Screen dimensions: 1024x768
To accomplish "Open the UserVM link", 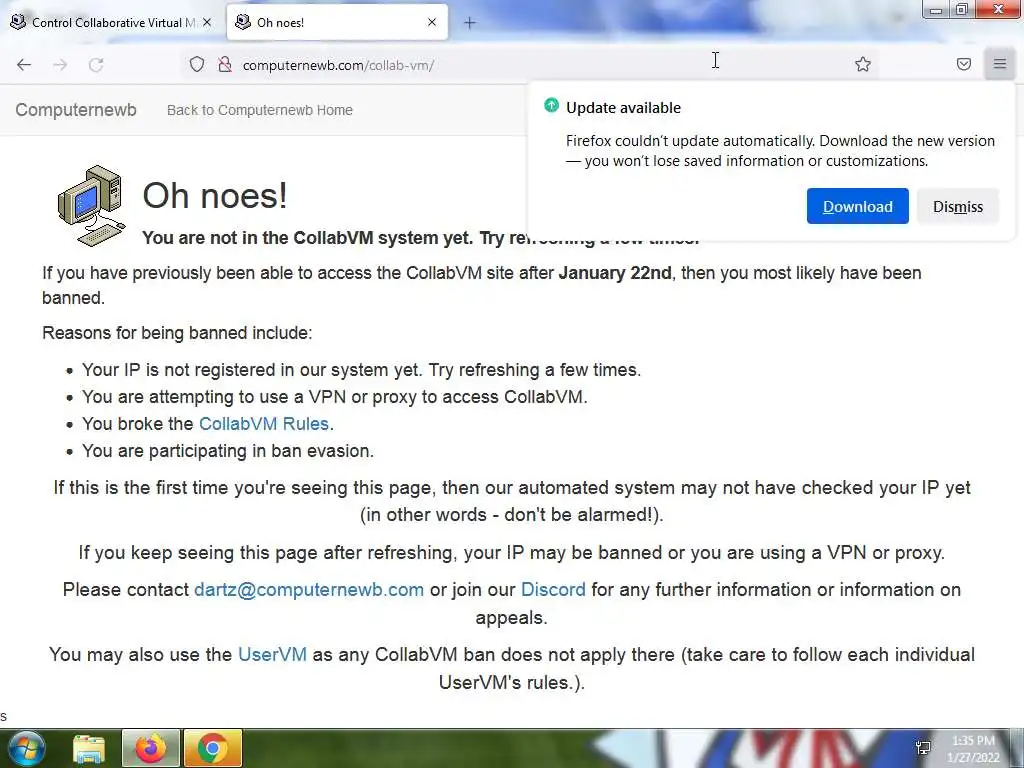I will coord(272,654).
